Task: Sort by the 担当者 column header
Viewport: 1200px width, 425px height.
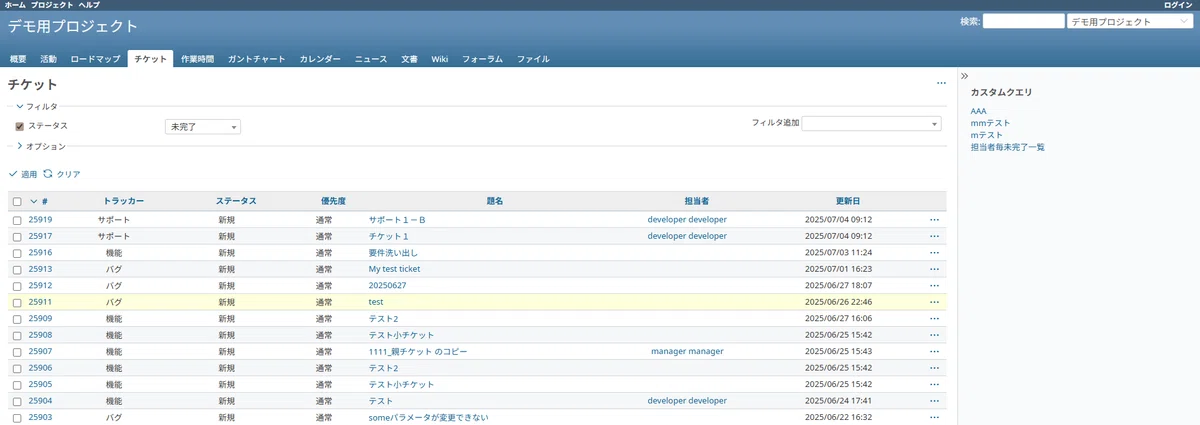Action: click(x=697, y=201)
